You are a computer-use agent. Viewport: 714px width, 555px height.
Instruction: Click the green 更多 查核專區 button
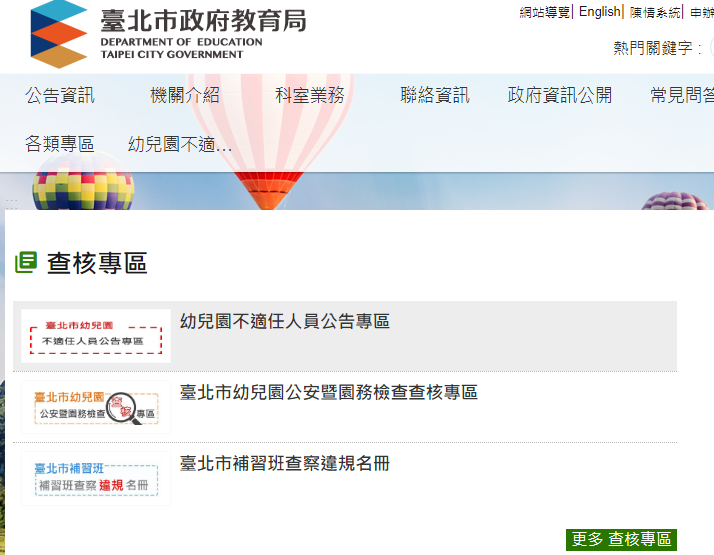pyautogui.click(x=621, y=539)
